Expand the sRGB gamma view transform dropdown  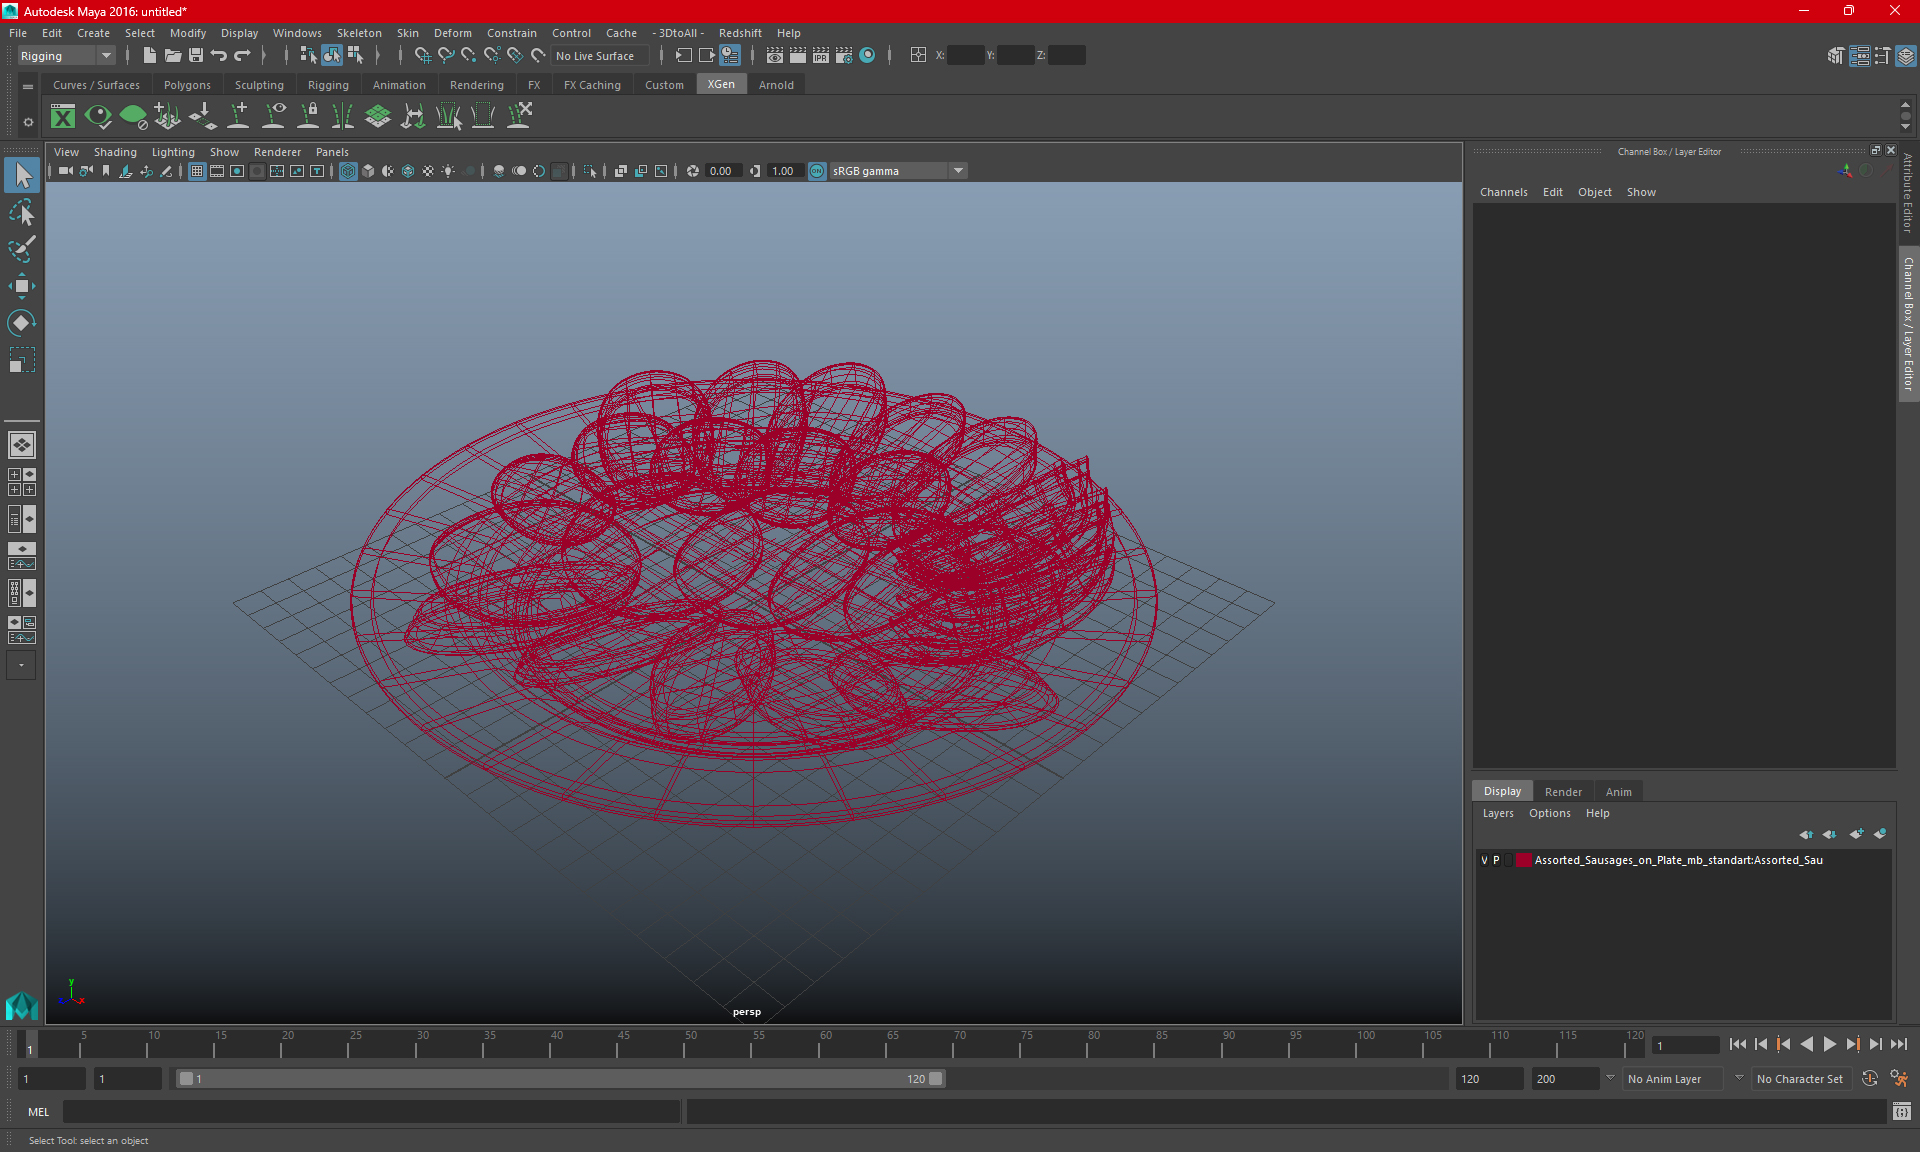[959, 171]
